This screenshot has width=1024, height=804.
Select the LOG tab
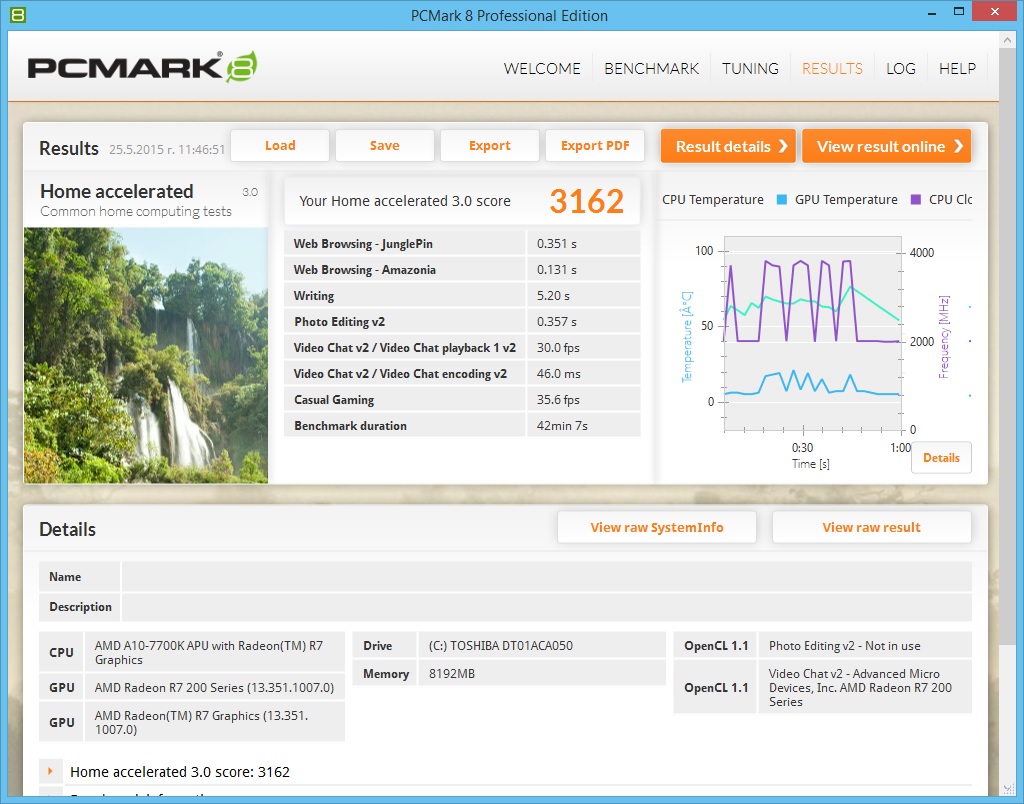point(901,69)
